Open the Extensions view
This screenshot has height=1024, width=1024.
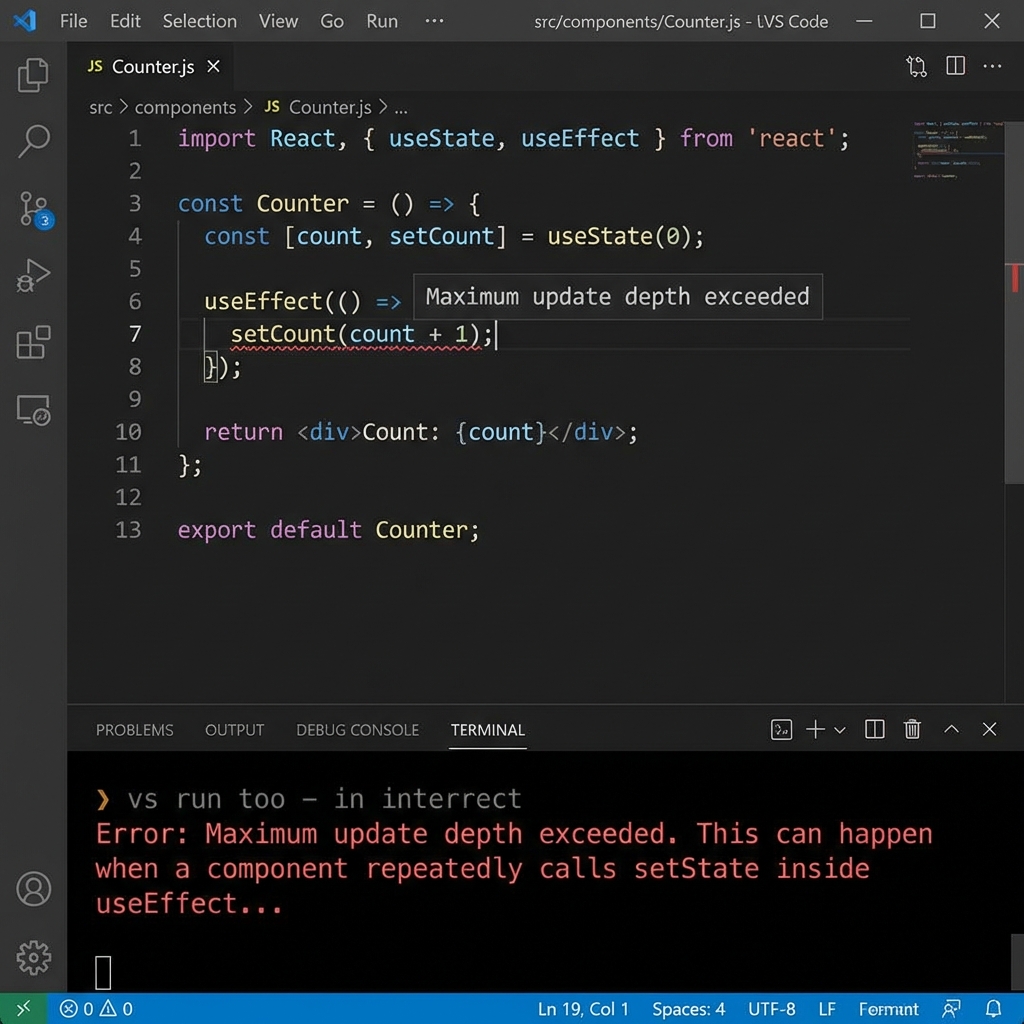pos(34,342)
